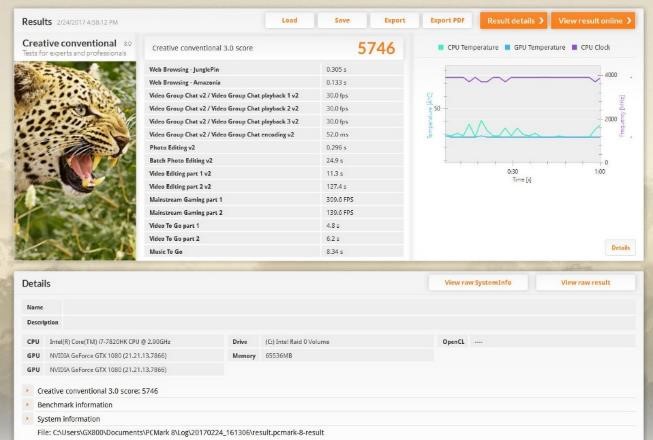Select Video To Go part 1 row
This screenshot has height=440, width=653.
point(274,226)
